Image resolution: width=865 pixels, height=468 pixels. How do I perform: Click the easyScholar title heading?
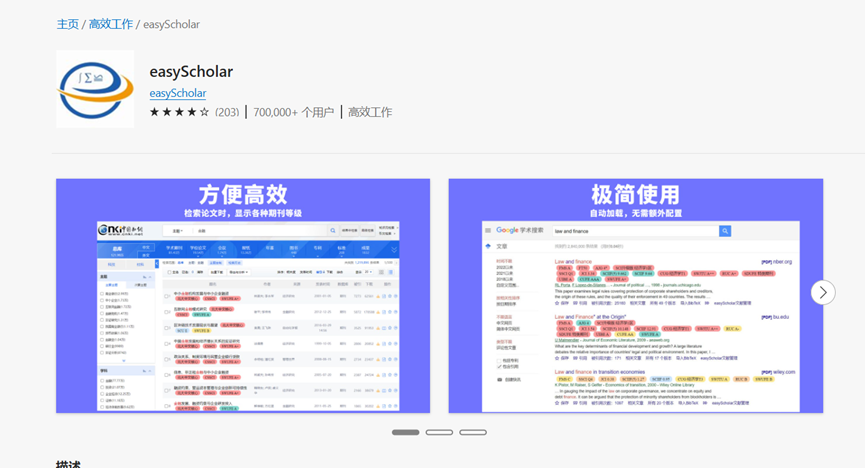coord(191,72)
